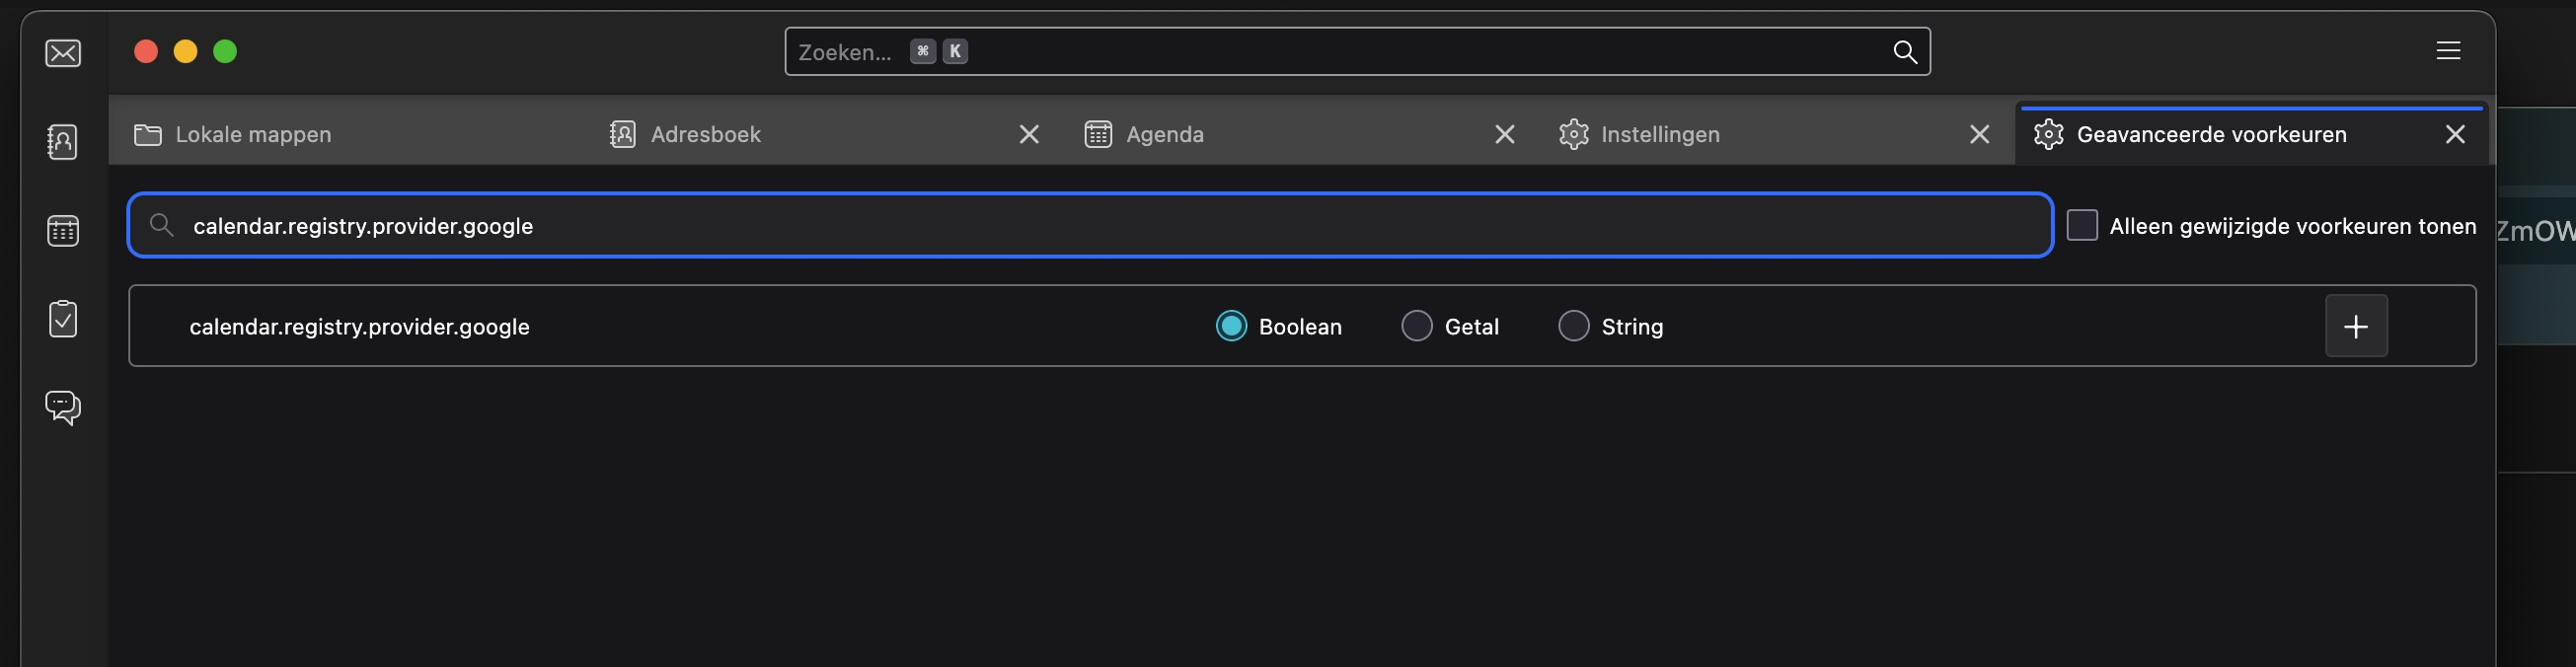Viewport: 2576px width, 667px height.
Task: Open the Chat sidebar icon
Action: [63, 407]
